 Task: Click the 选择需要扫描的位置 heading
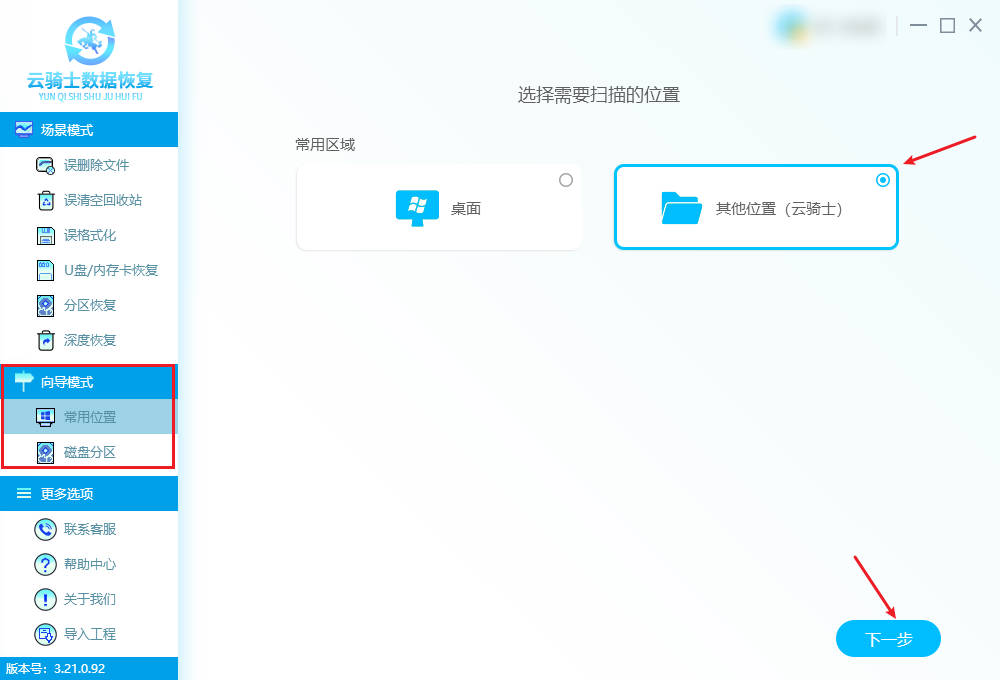pos(598,95)
